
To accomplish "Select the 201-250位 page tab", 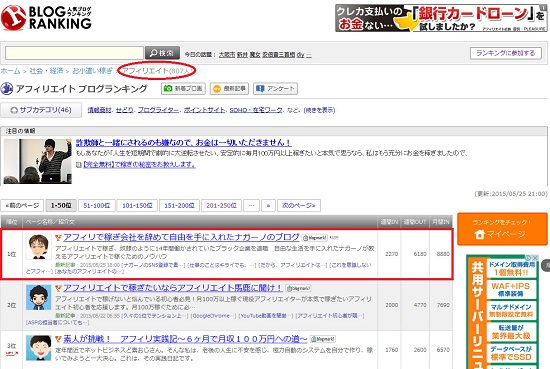I will (x=221, y=206).
